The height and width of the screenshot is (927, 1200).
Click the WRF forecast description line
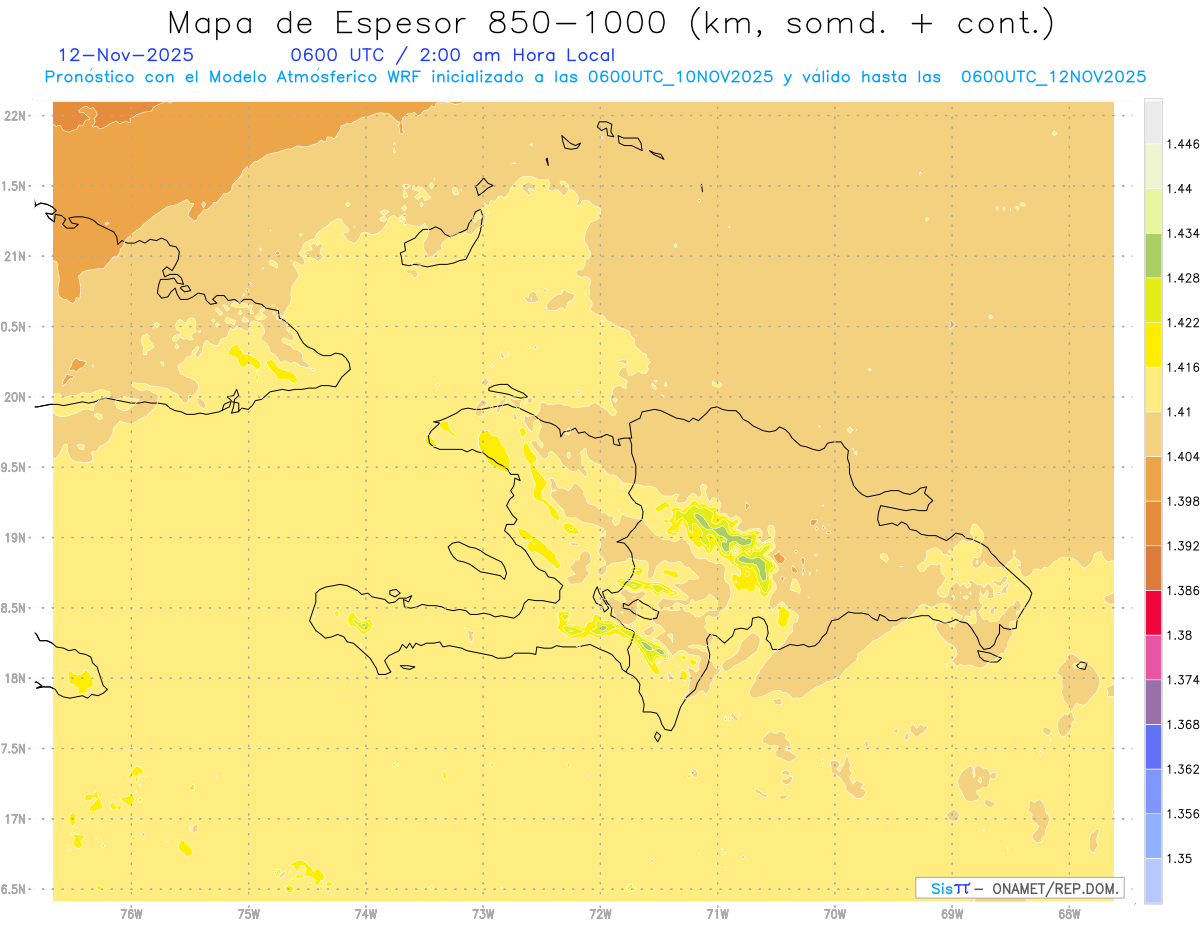595,77
